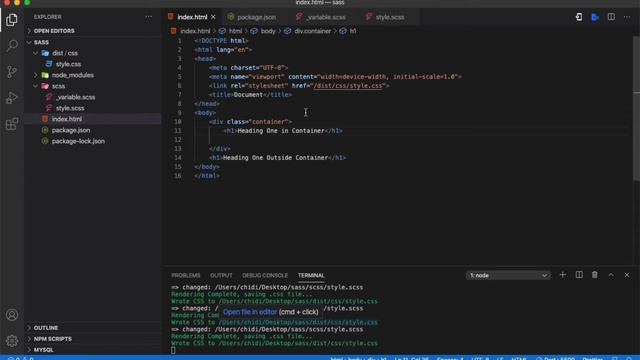The width and height of the screenshot is (640, 360).
Task: Open _variable.scss in the file tree
Action: 93,97
